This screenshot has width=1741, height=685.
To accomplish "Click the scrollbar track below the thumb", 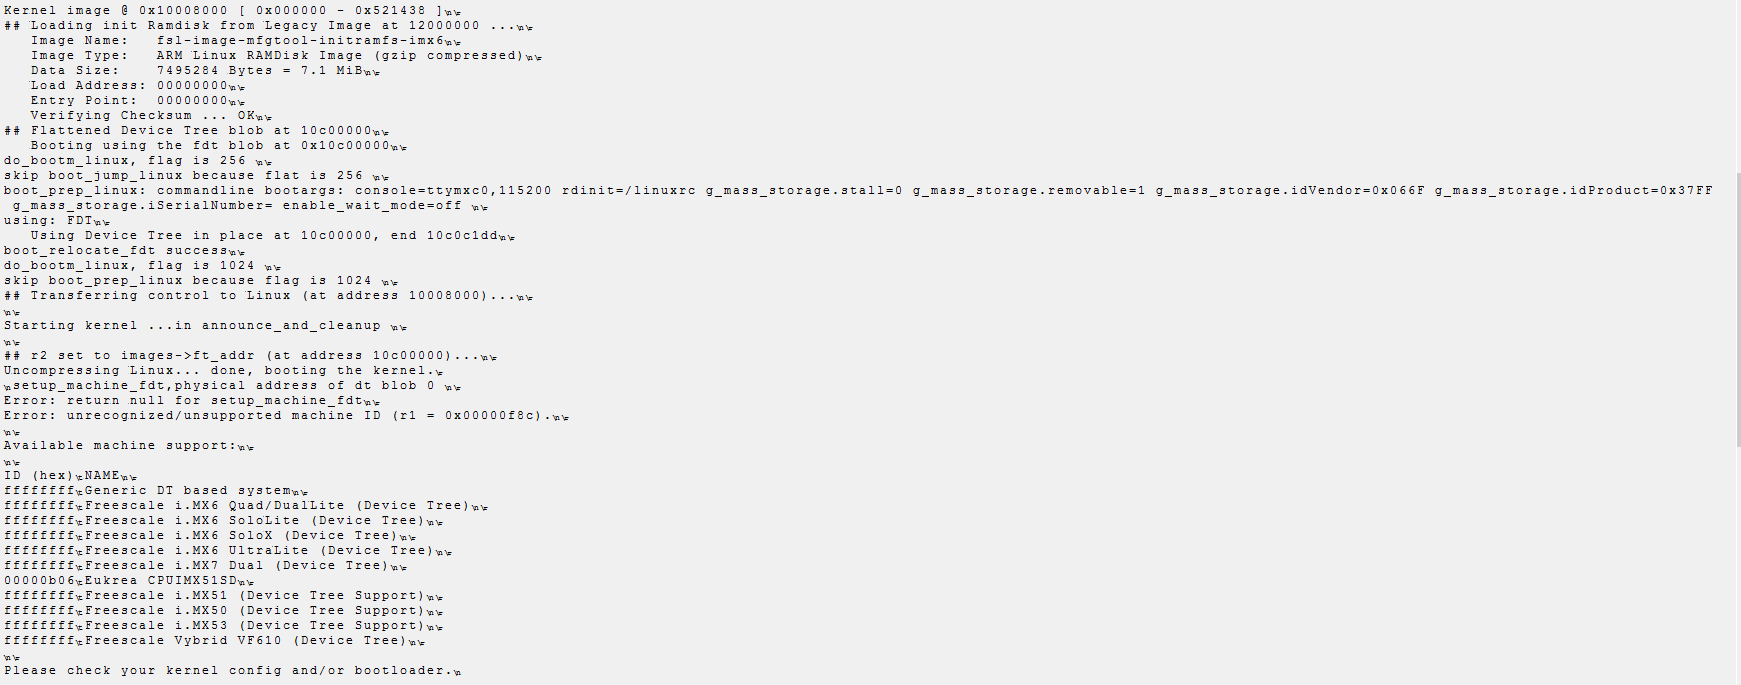I will click(1737, 560).
